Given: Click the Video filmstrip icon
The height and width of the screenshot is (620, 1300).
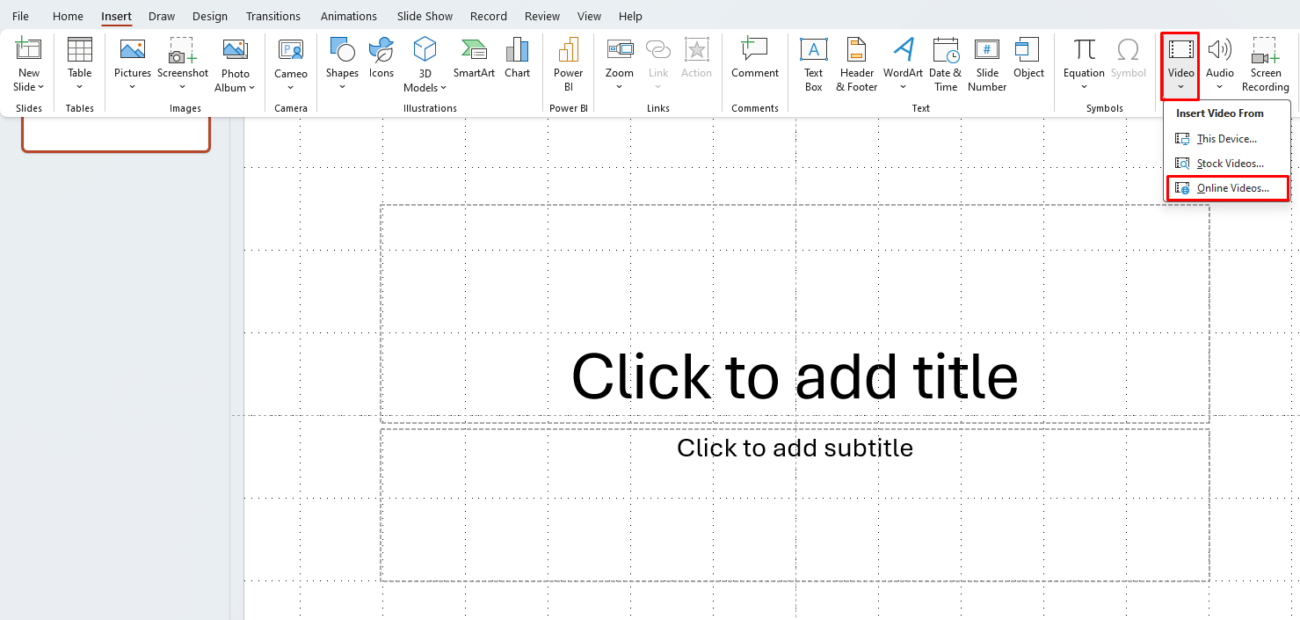Looking at the screenshot, I should (x=1181, y=50).
